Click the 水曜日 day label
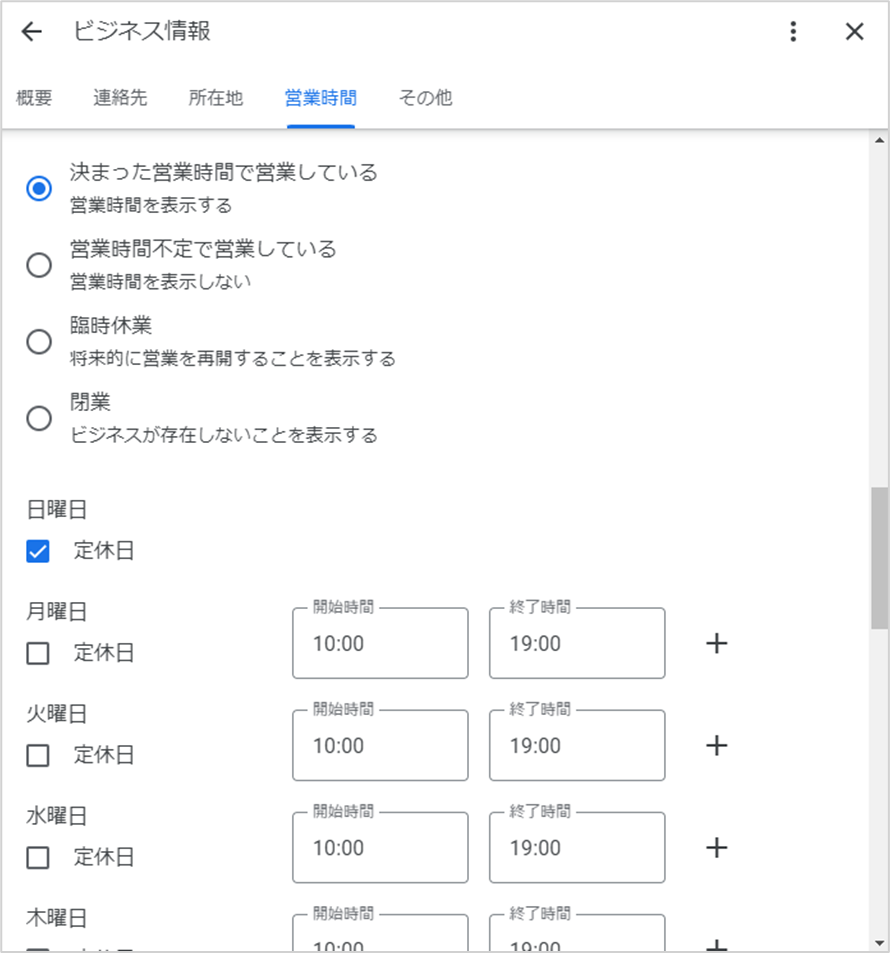Image resolution: width=890 pixels, height=953 pixels. click(57, 816)
